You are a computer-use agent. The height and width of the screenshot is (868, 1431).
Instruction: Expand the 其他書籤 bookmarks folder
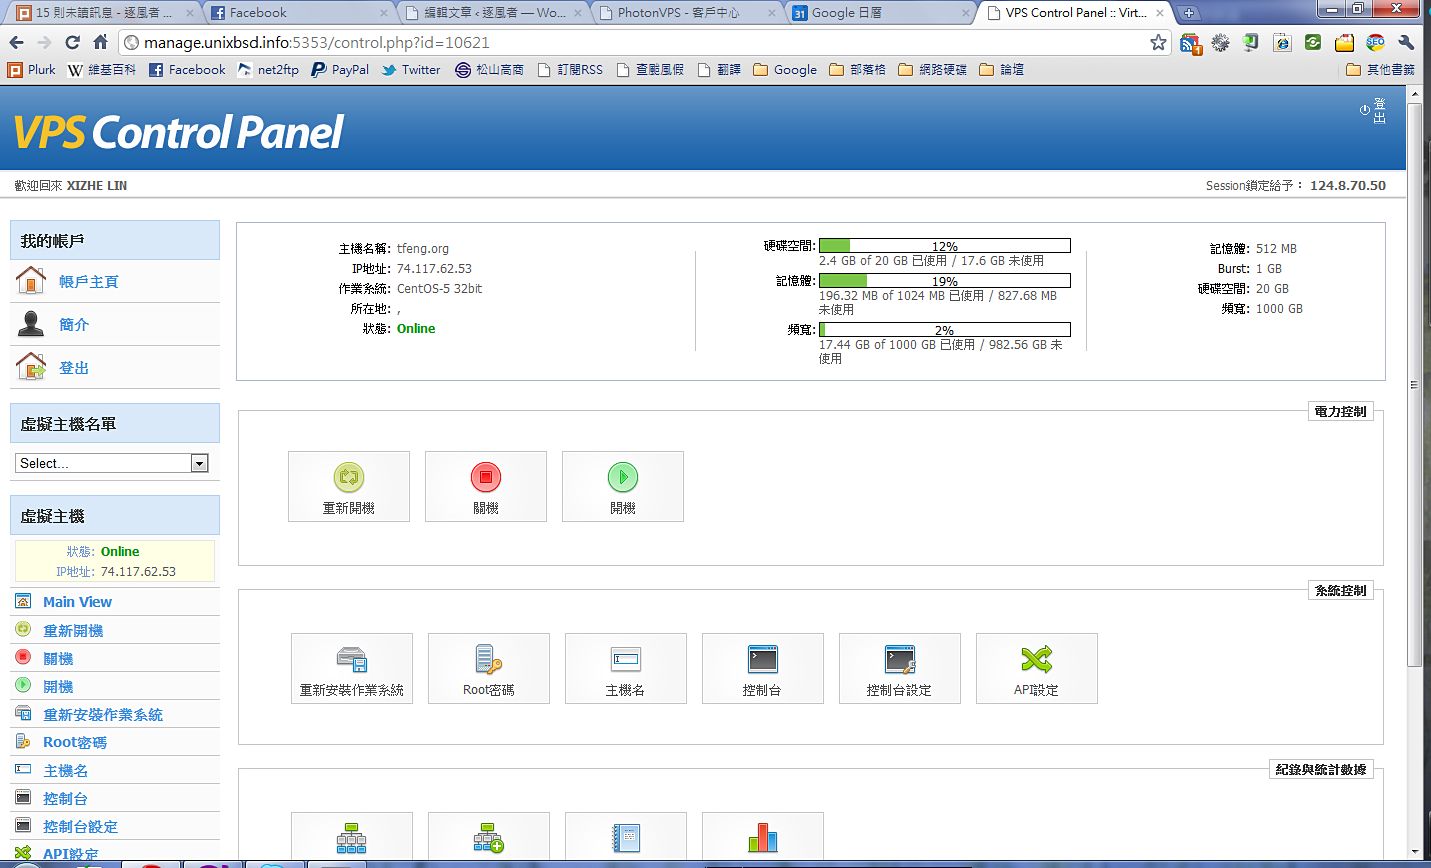pos(1381,70)
